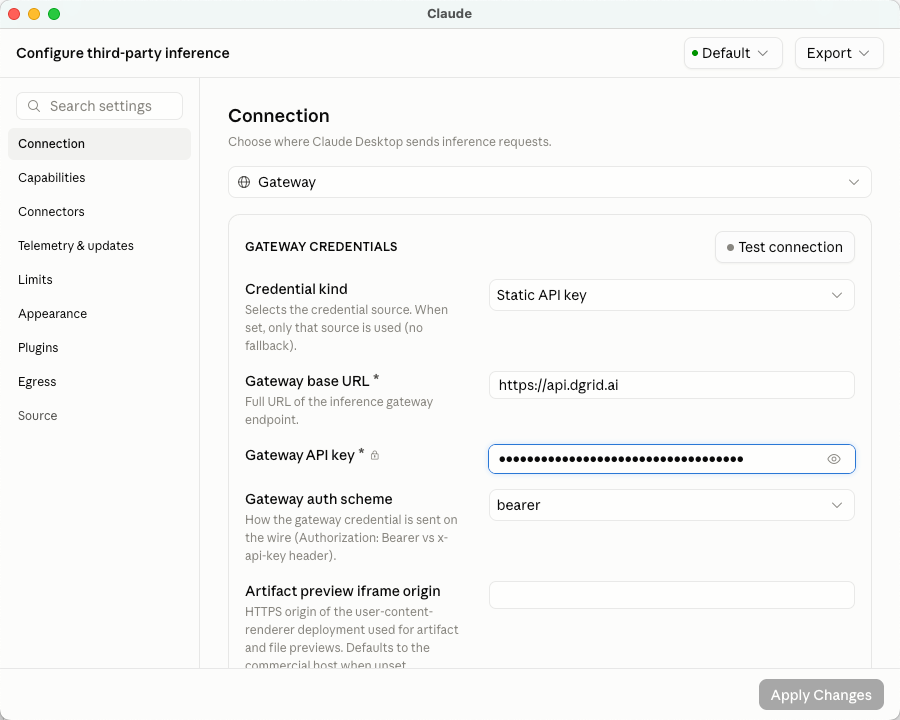Click into the Gateway API key field

pyautogui.click(x=672, y=459)
